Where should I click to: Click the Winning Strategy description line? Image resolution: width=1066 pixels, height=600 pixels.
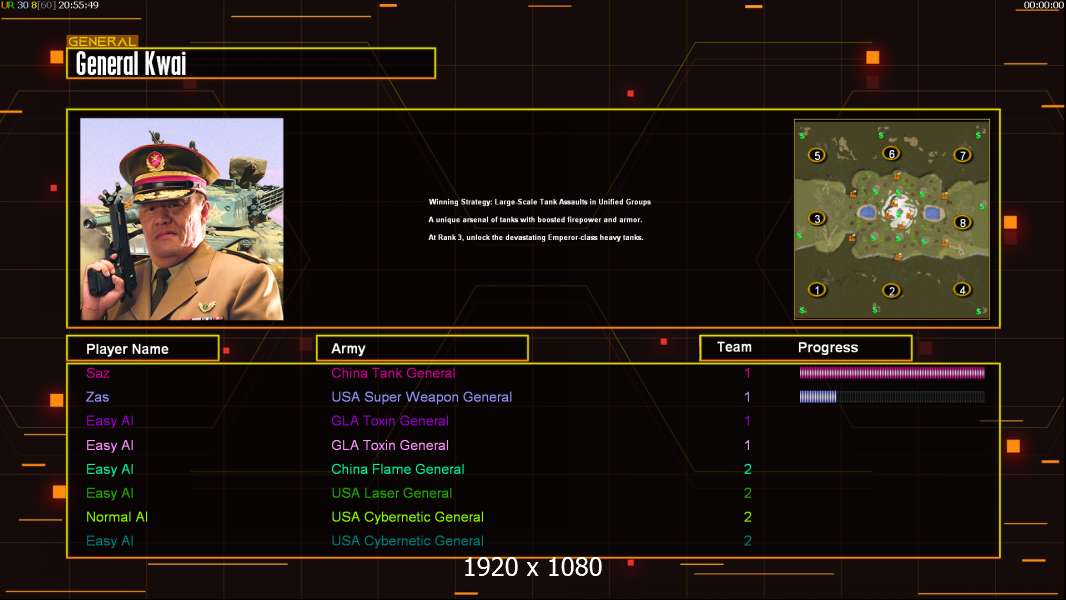539,202
